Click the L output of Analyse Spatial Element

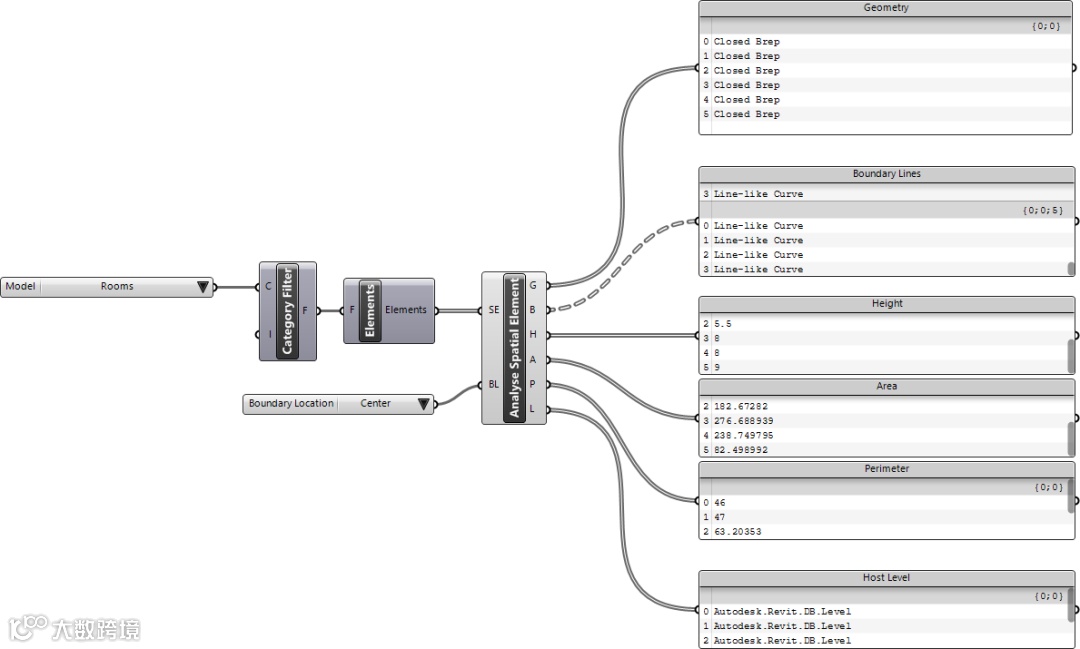[532, 409]
